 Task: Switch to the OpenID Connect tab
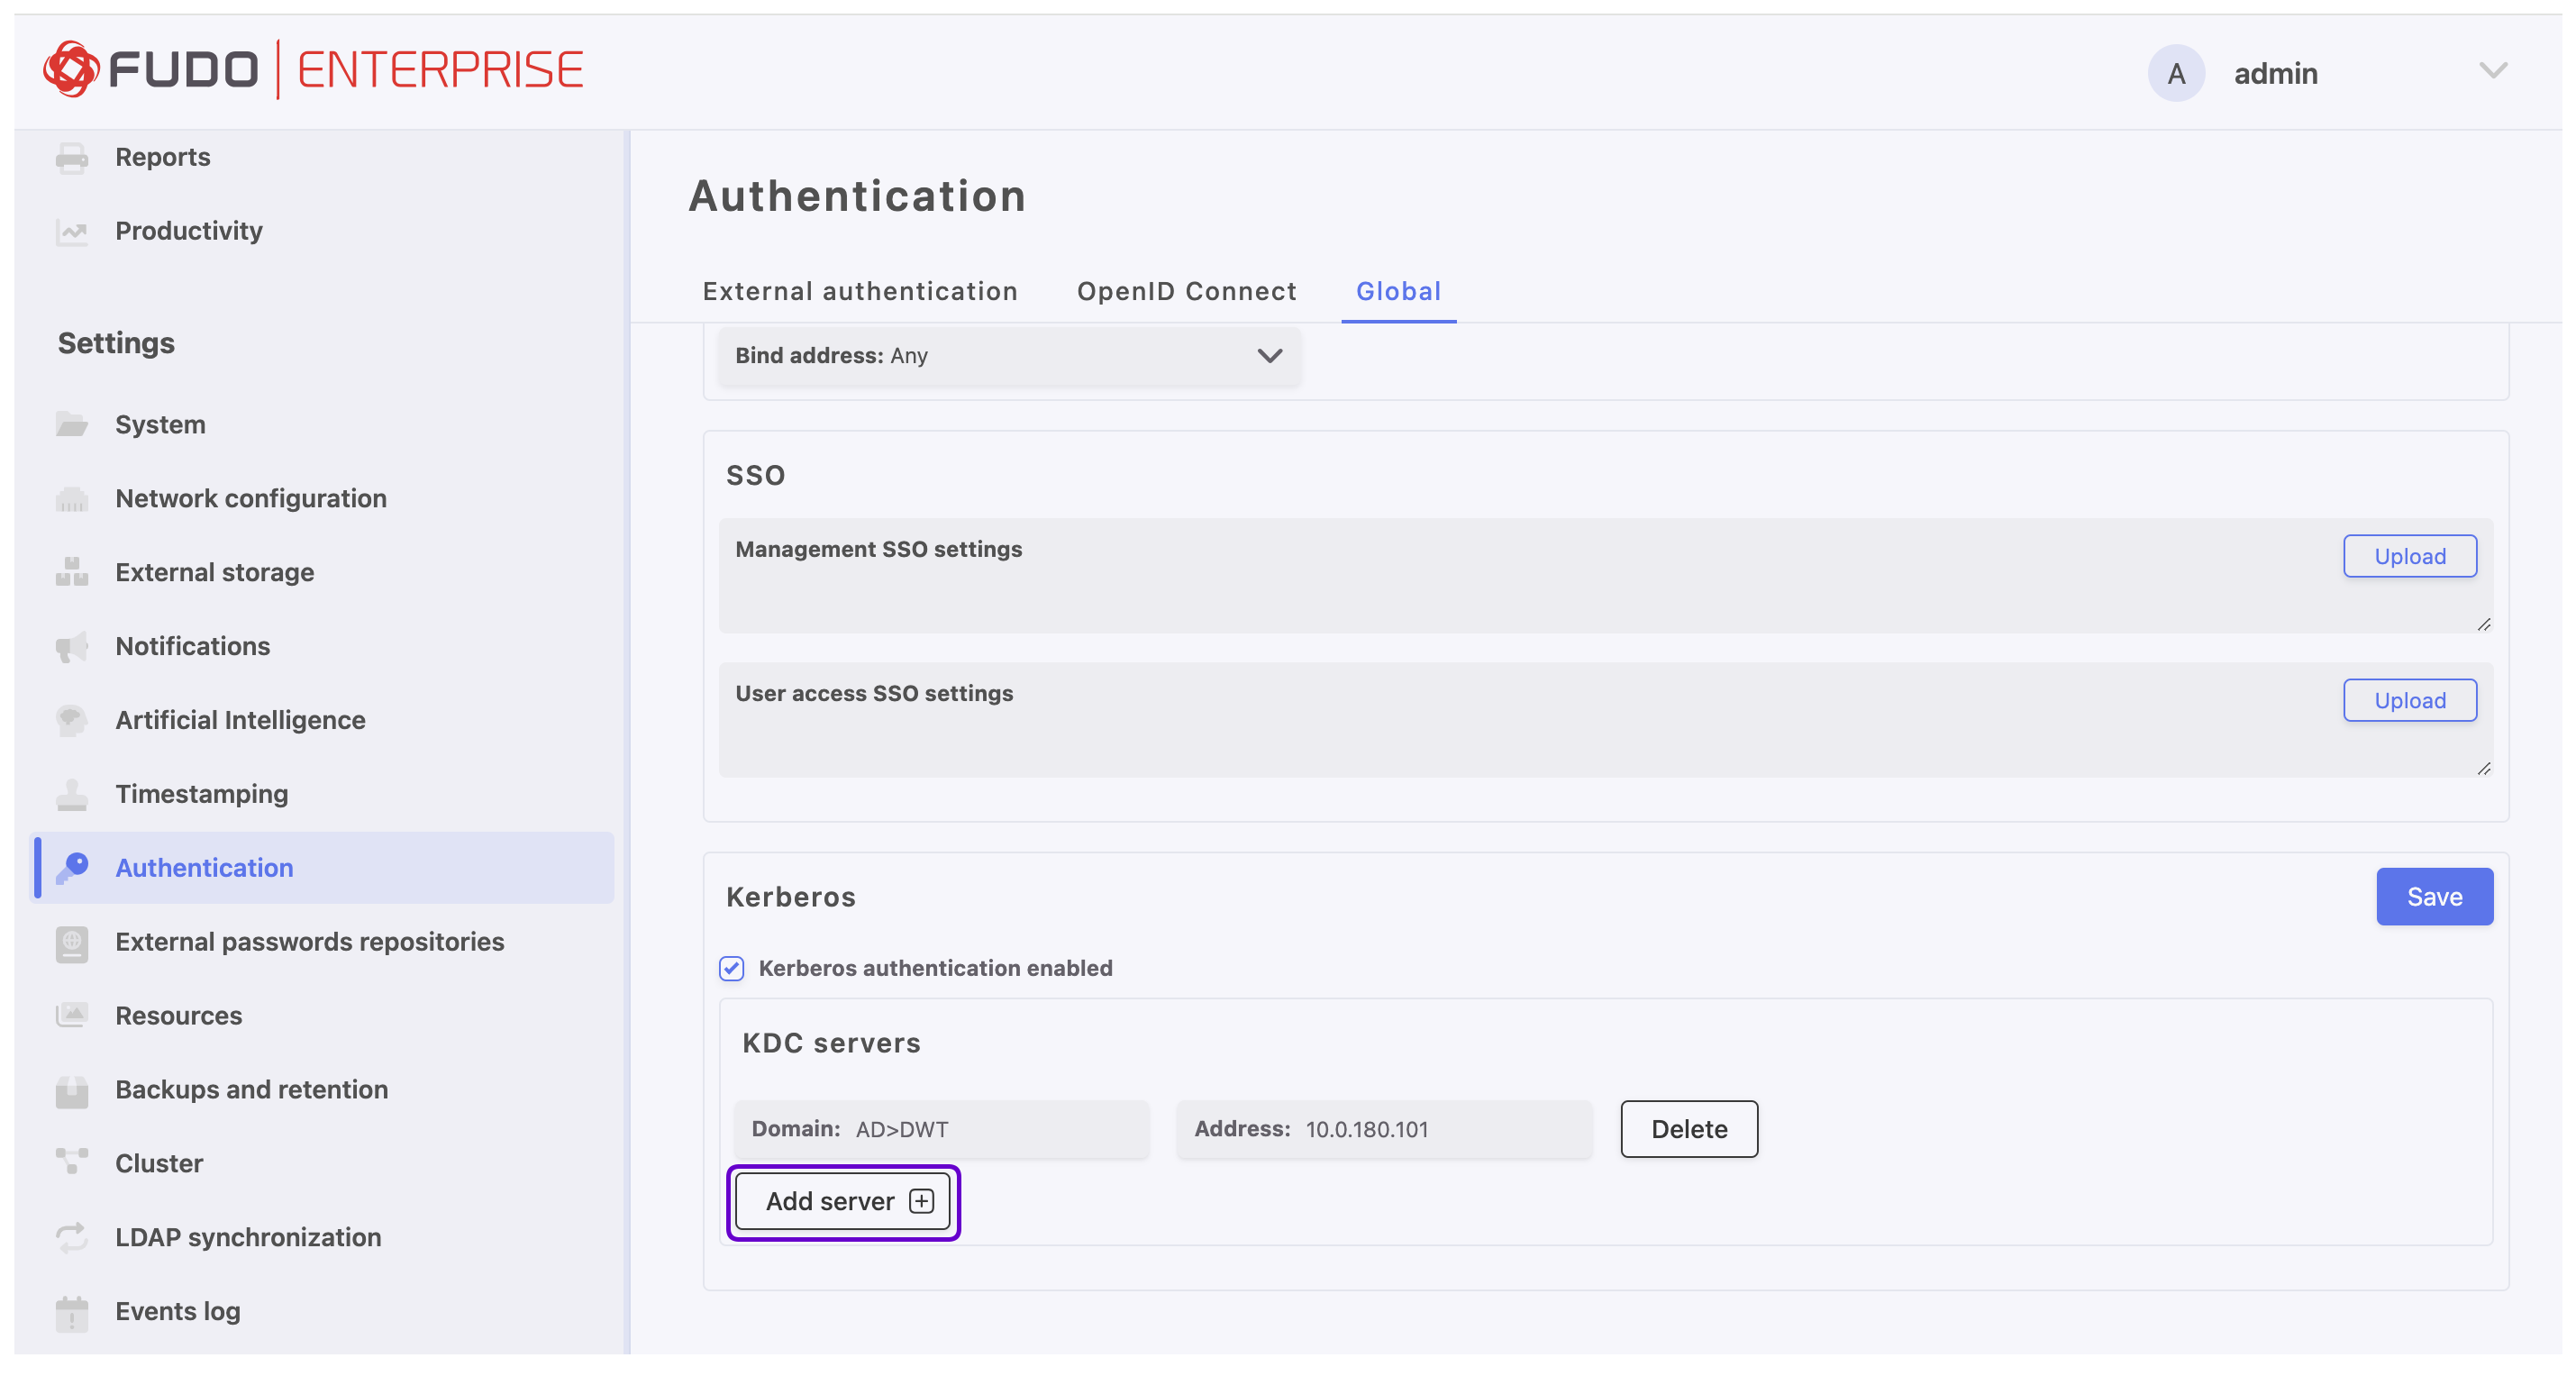1186,291
